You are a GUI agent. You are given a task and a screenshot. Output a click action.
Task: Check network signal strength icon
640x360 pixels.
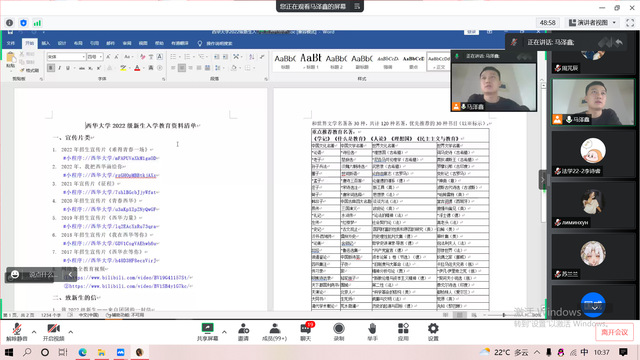tap(37, 23)
